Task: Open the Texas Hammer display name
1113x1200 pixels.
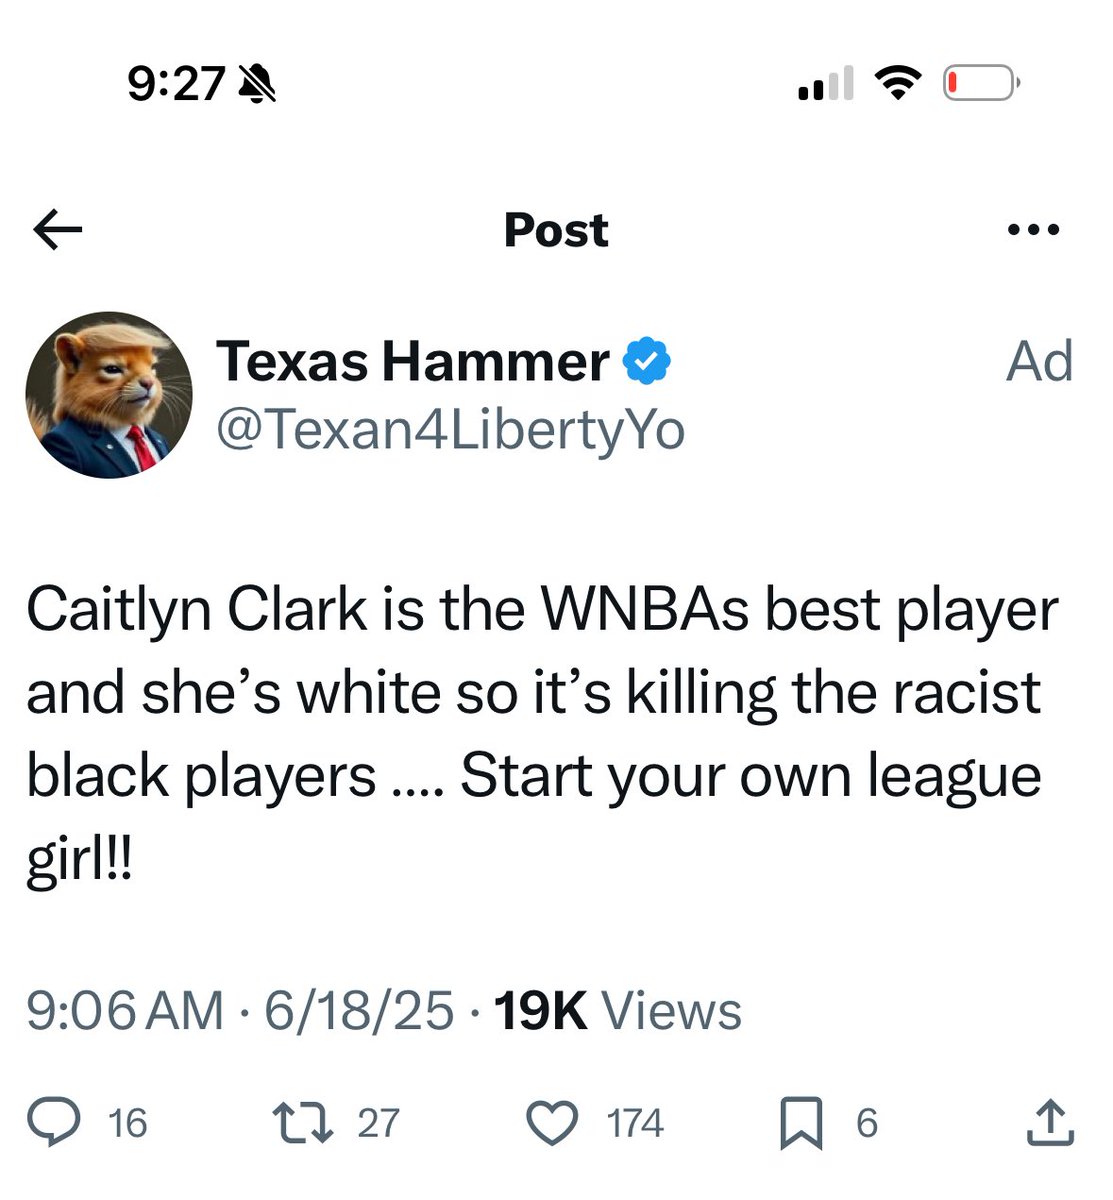Action: [412, 361]
